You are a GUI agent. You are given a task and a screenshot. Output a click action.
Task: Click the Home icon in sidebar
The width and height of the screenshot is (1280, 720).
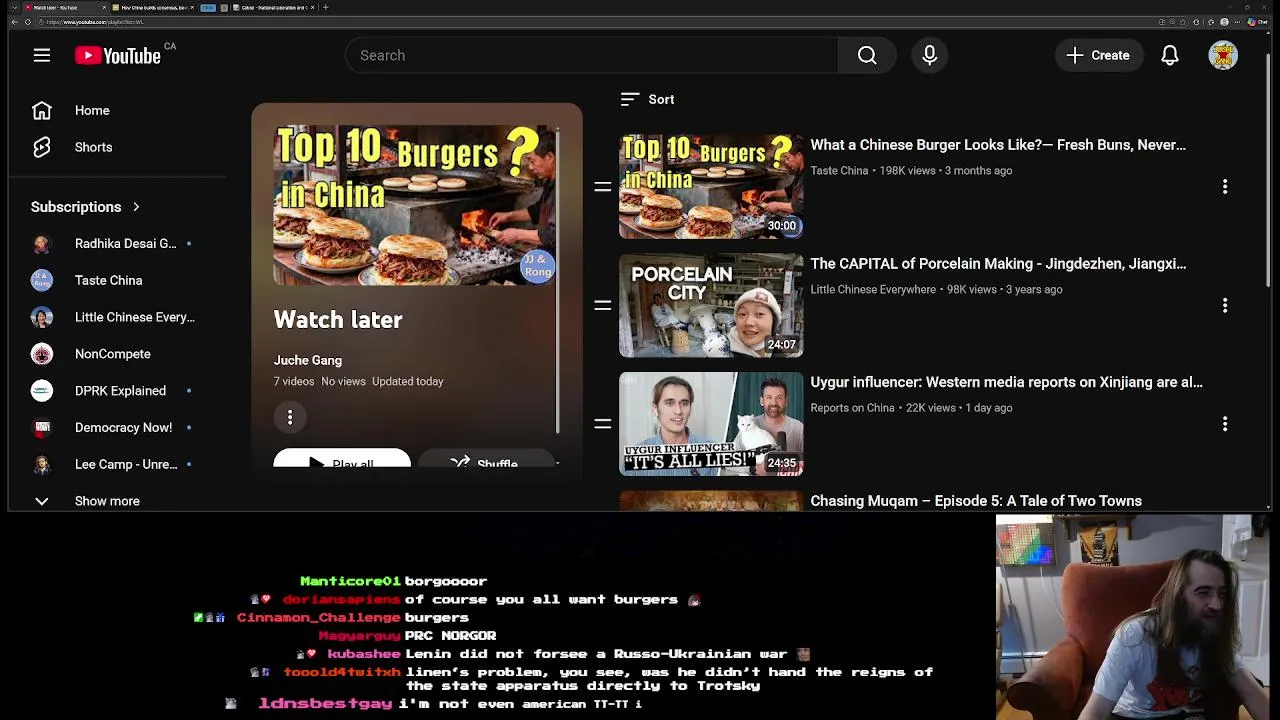click(41, 110)
